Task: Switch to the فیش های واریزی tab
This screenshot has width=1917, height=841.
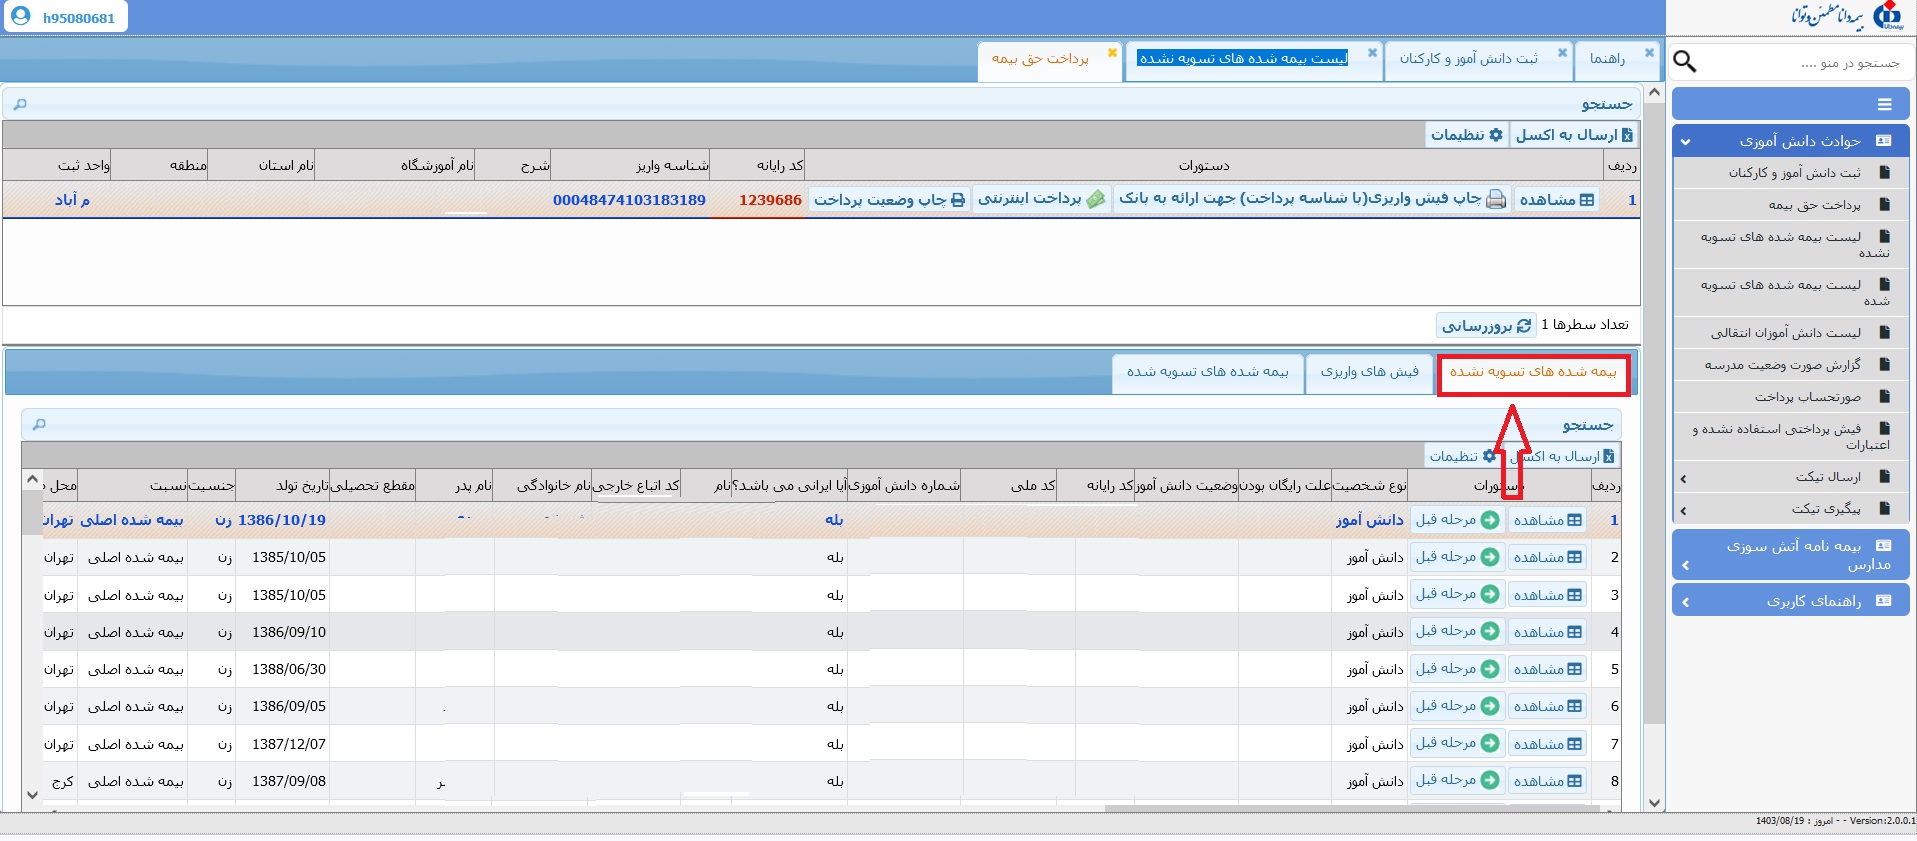Action: (1369, 372)
